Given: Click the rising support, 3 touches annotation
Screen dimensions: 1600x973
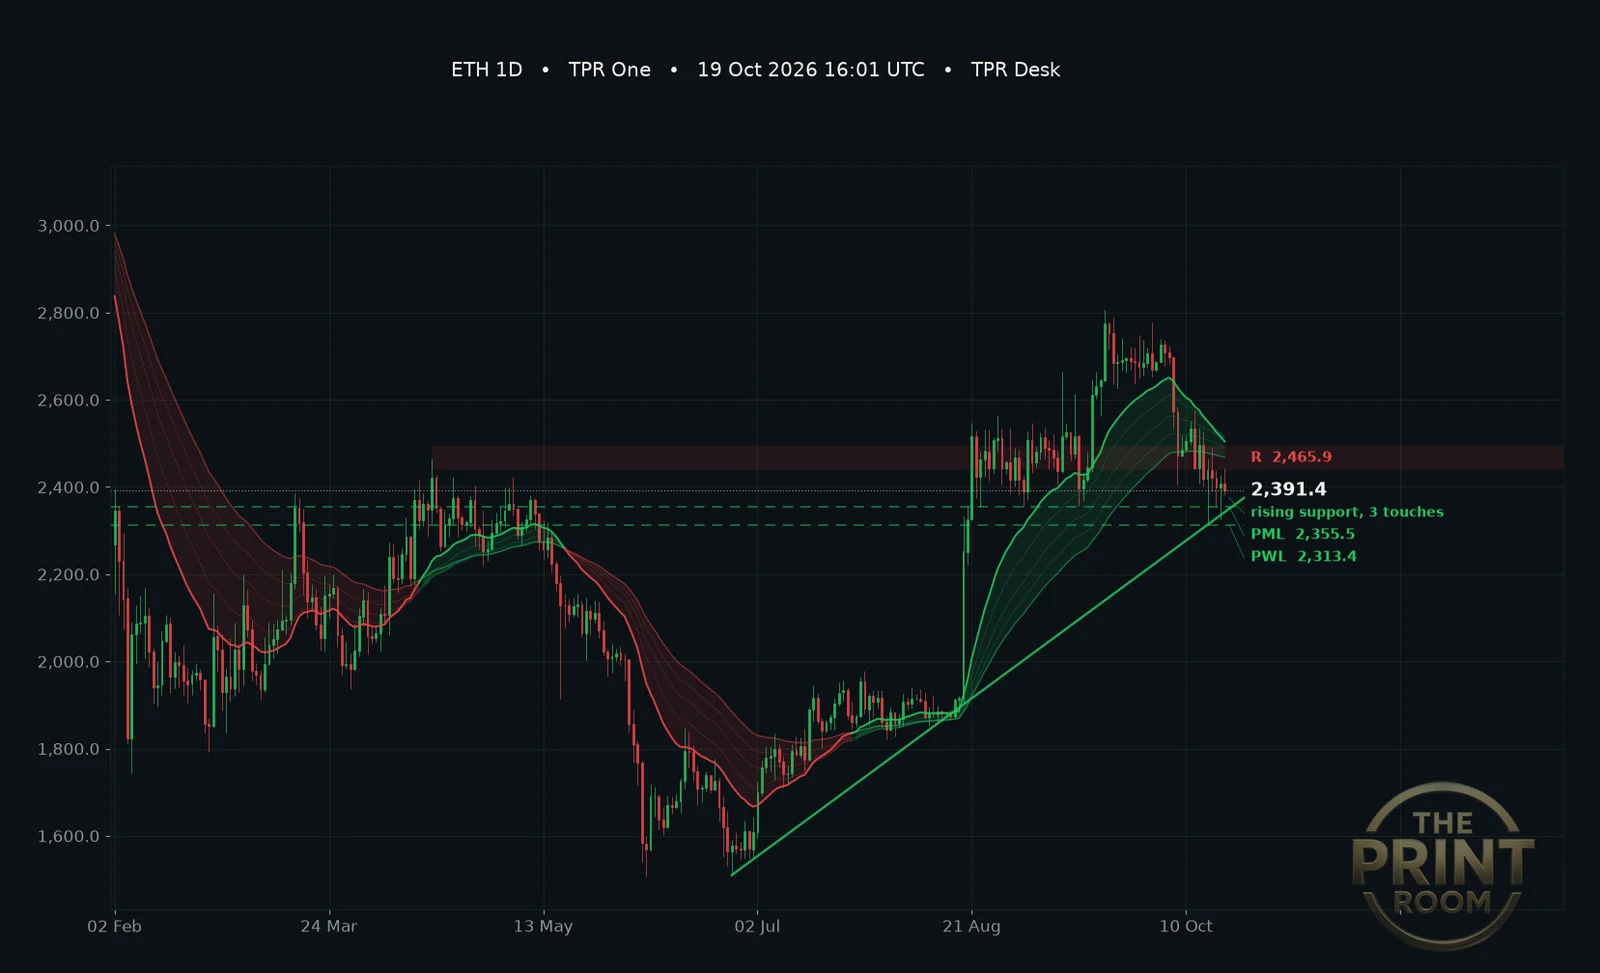Looking at the screenshot, I should pyautogui.click(x=1347, y=512).
